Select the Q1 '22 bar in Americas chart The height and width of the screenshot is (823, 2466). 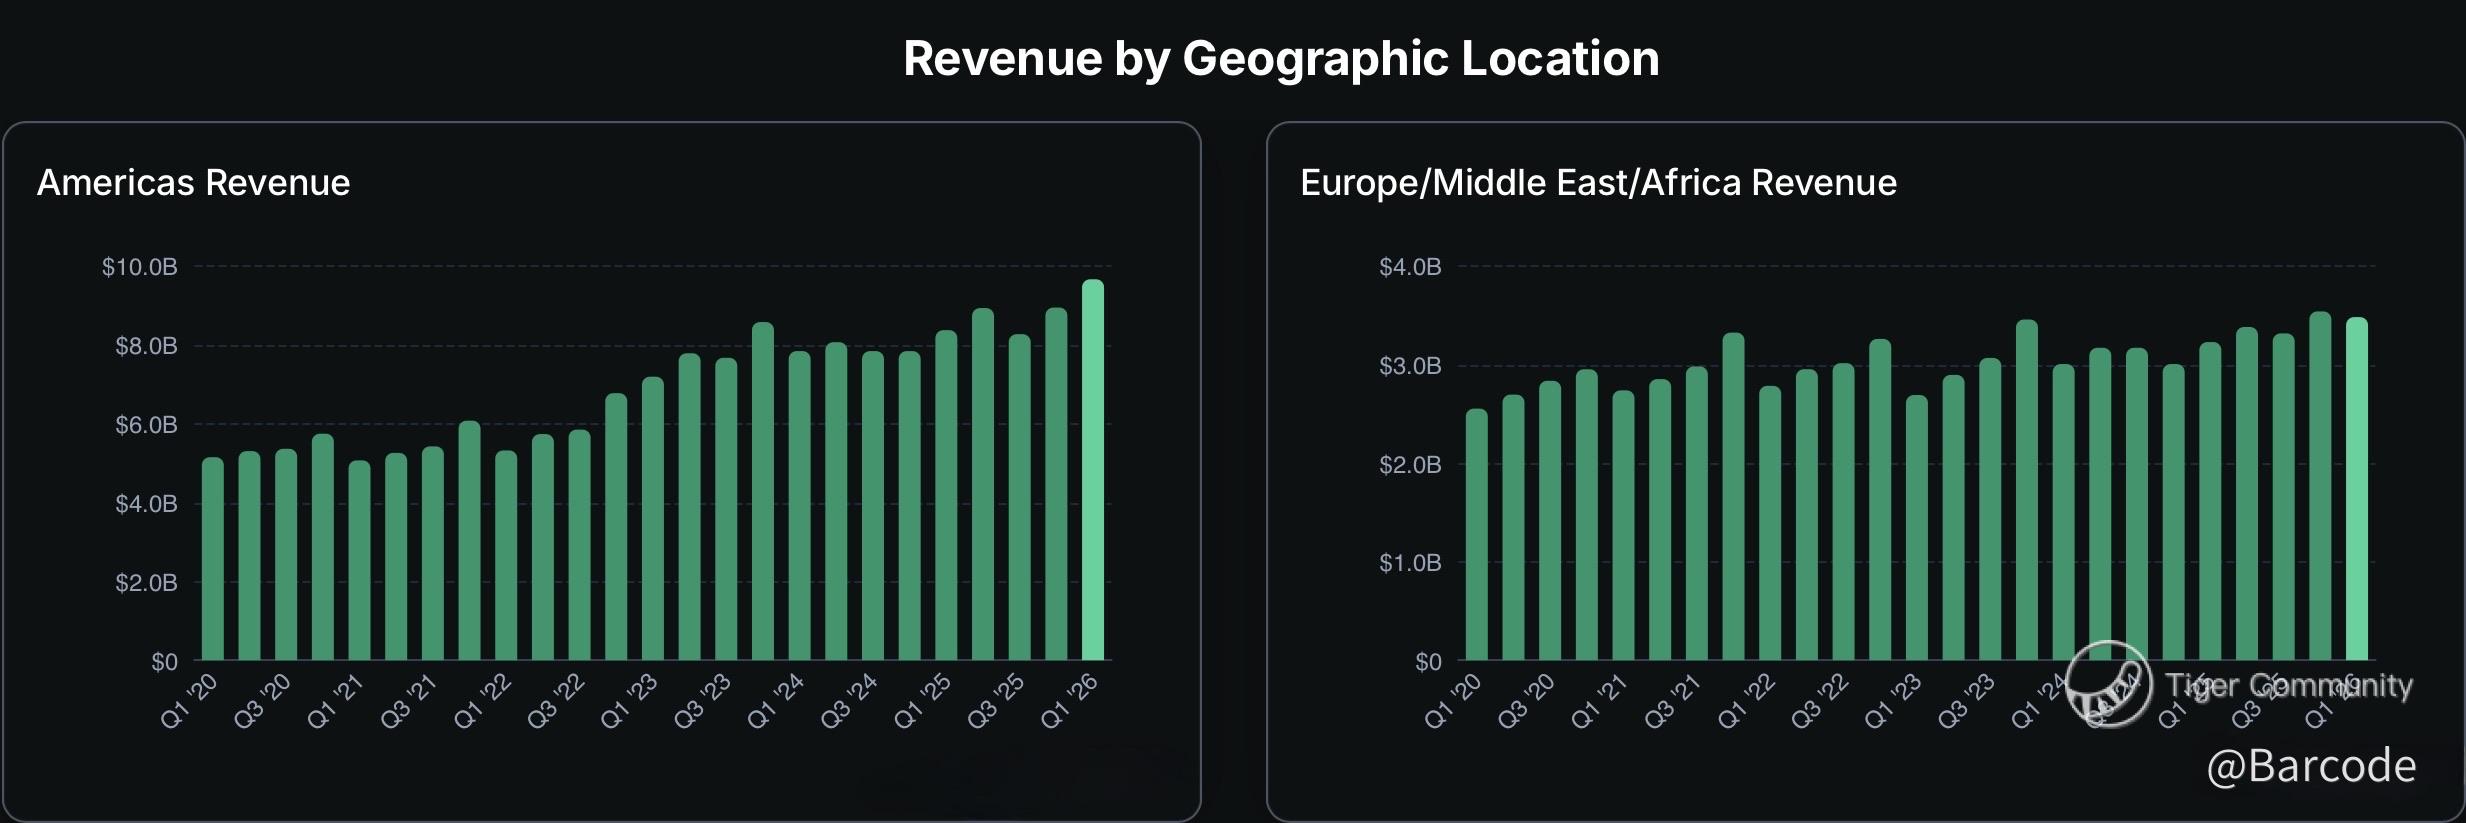506,556
